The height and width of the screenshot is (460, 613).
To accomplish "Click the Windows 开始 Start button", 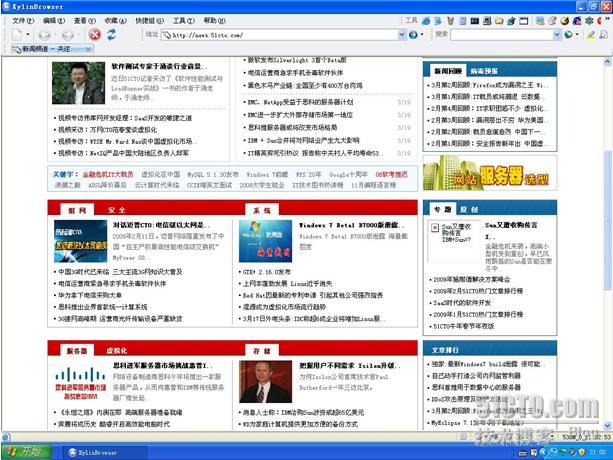I will click(27, 452).
